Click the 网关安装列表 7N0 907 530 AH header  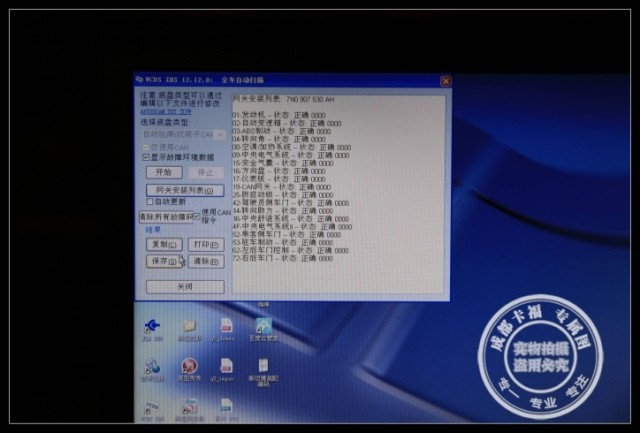click(283, 99)
